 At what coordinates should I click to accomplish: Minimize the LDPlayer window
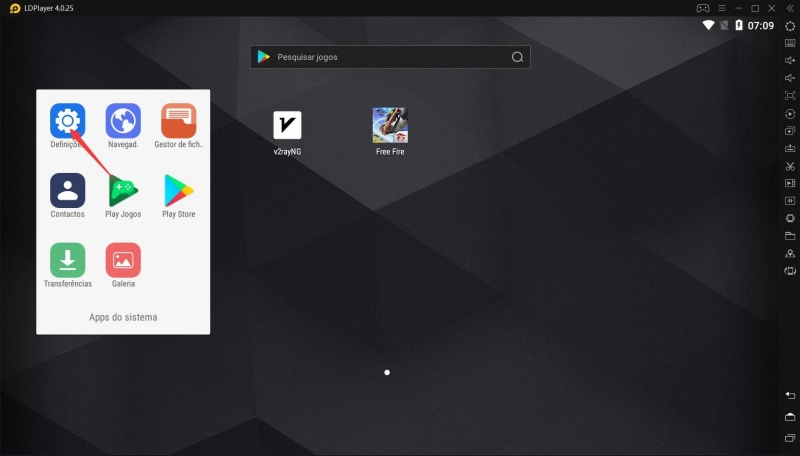[x=738, y=8]
